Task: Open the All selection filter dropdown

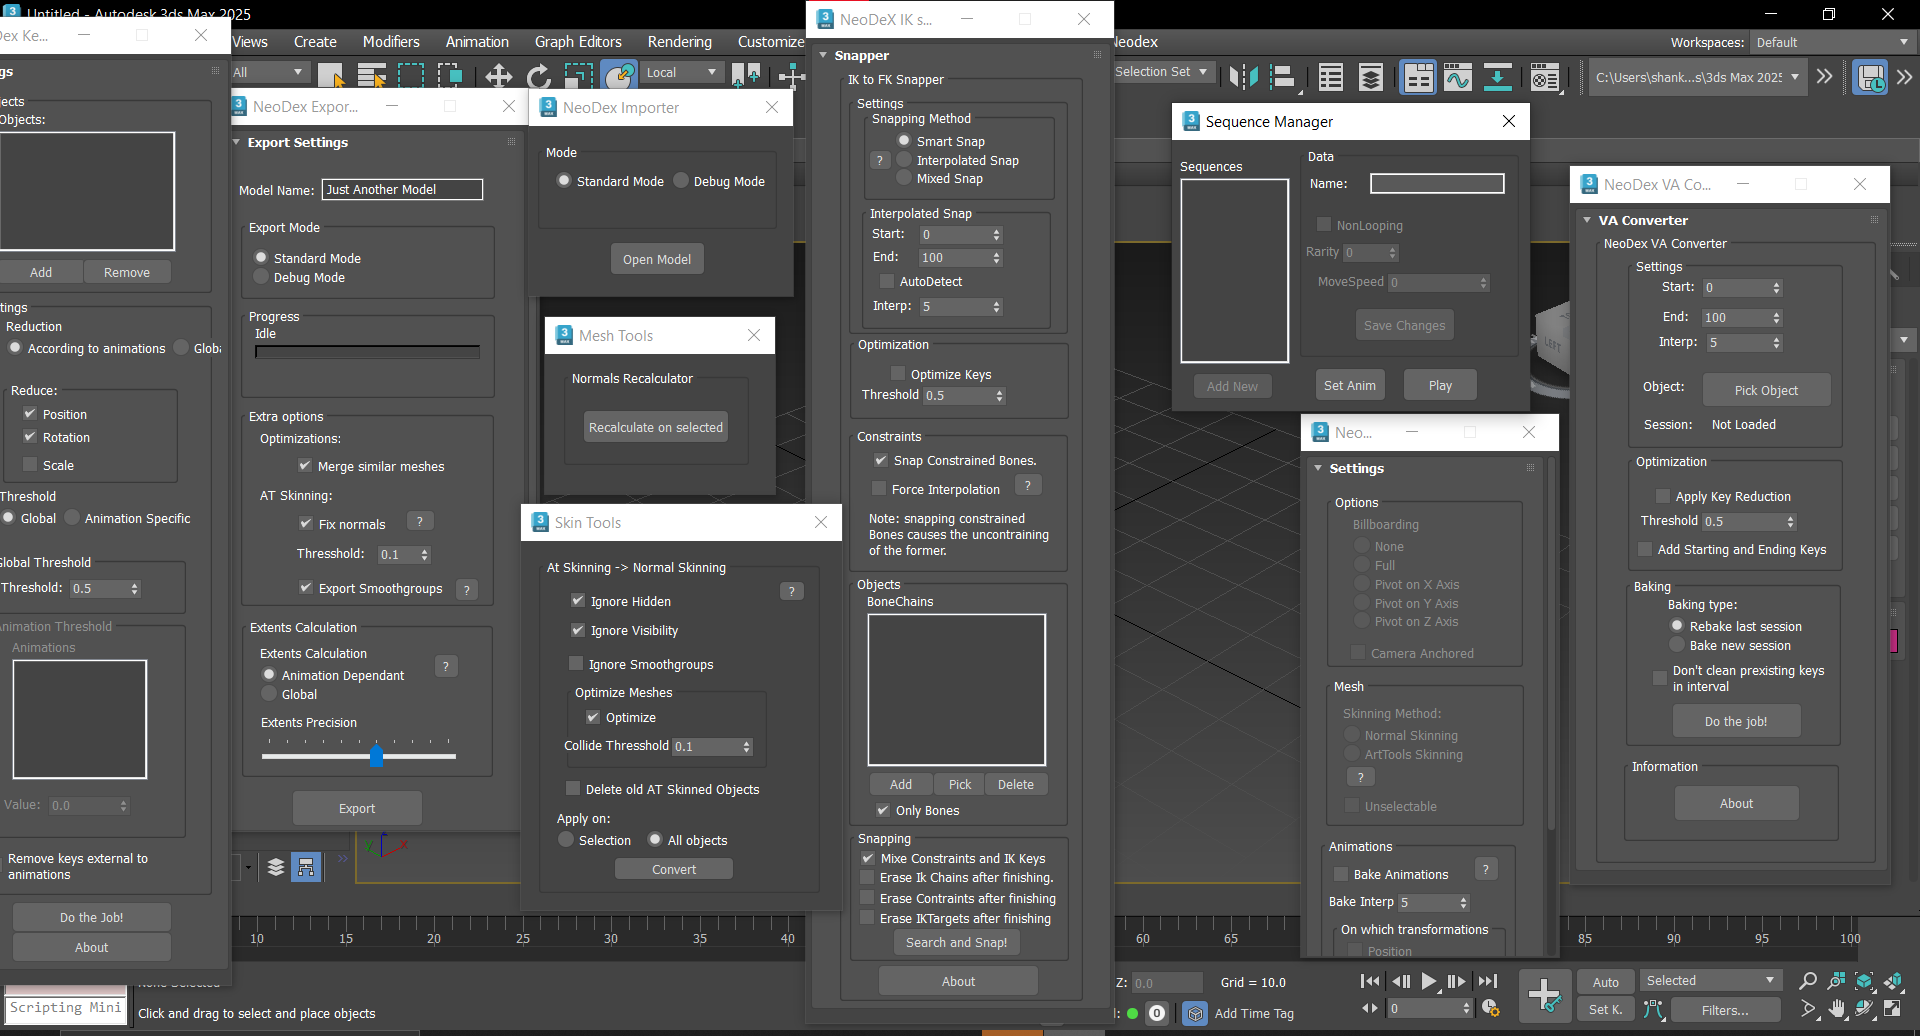Action: tap(268, 72)
